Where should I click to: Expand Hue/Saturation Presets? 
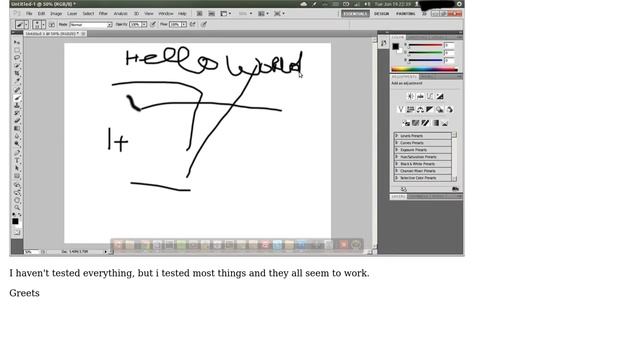click(x=423, y=157)
